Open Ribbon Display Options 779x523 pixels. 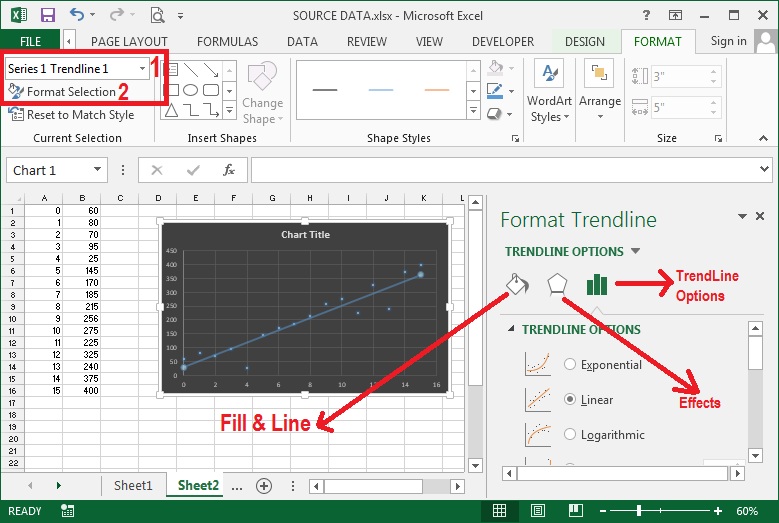point(675,15)
